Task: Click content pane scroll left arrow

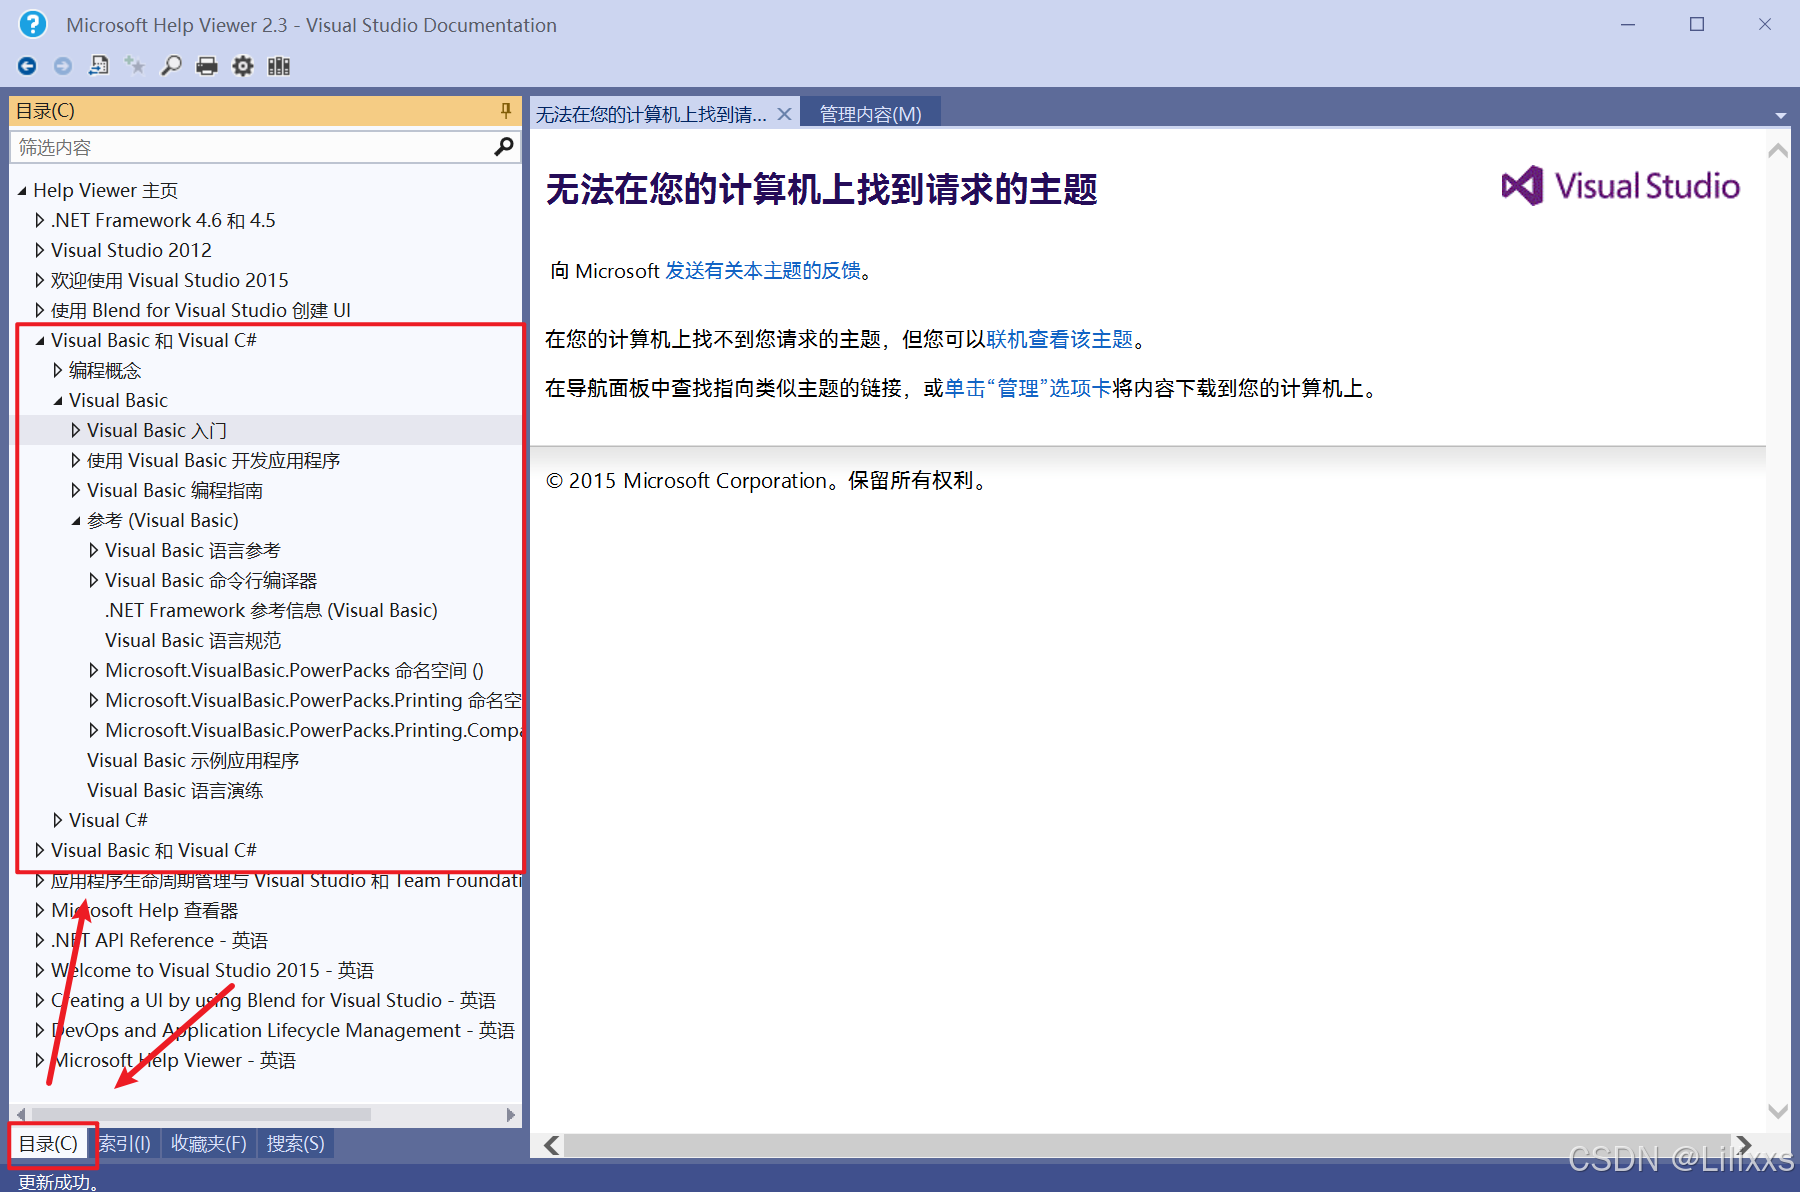Action: pos(552,1145)
